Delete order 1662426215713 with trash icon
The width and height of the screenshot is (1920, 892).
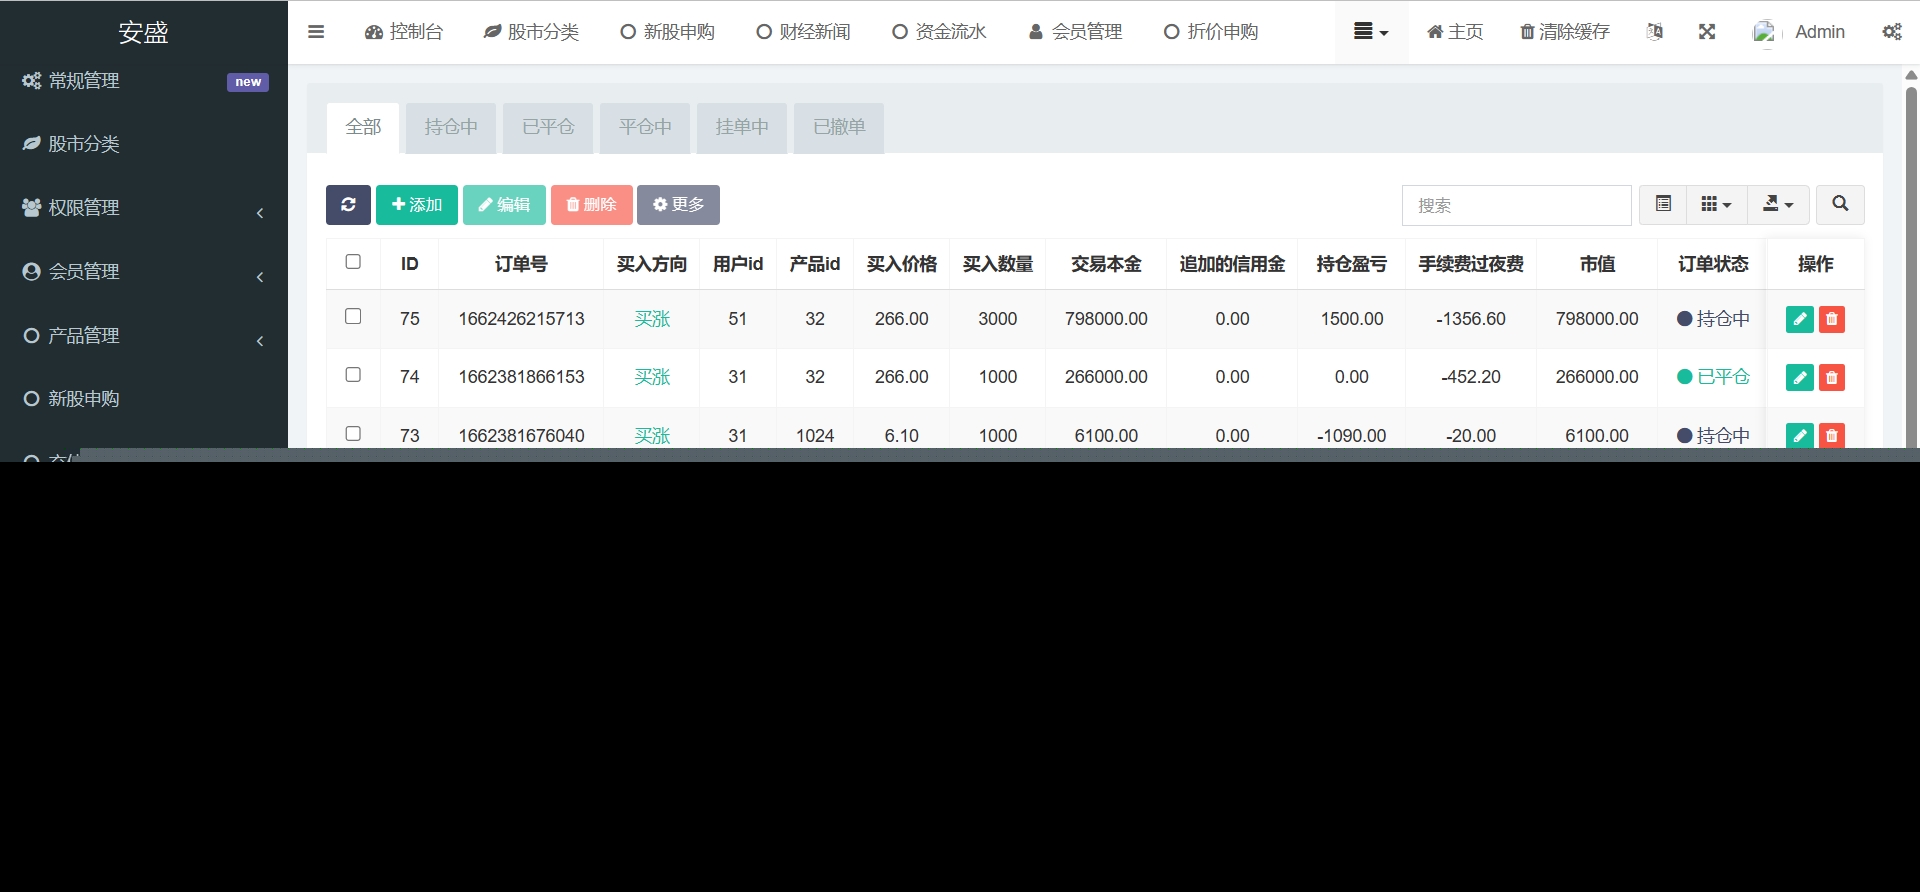coord(1832,319)
